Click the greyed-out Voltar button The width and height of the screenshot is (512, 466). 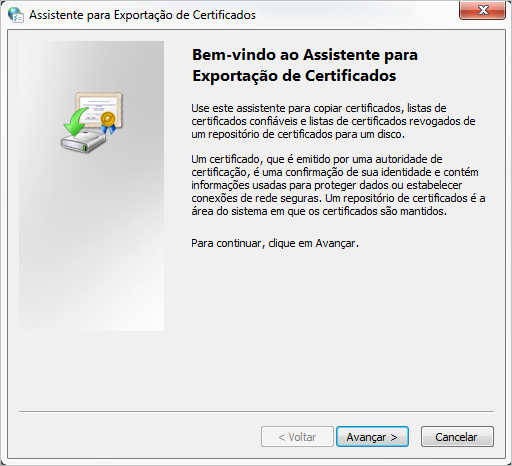pyautogui.click(x=297, y=437)
